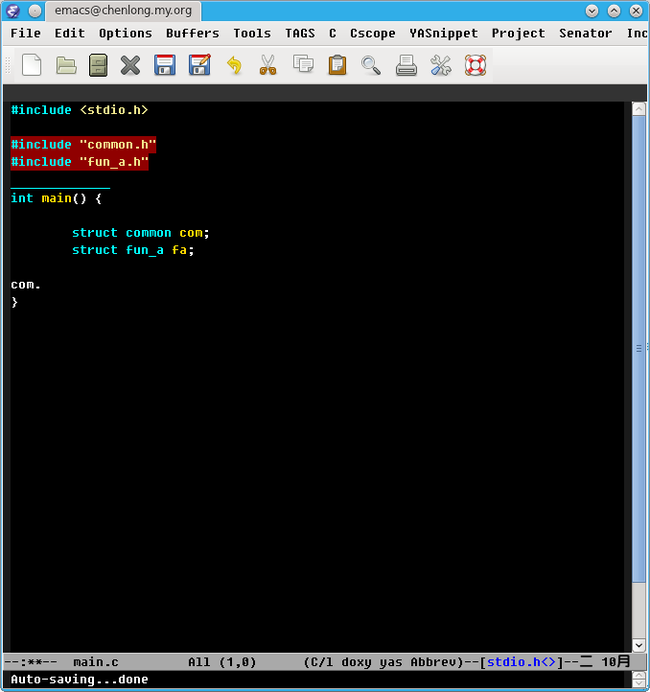Paste with the clipboard icon
The image size is (650, 692).
pos(338,65)
